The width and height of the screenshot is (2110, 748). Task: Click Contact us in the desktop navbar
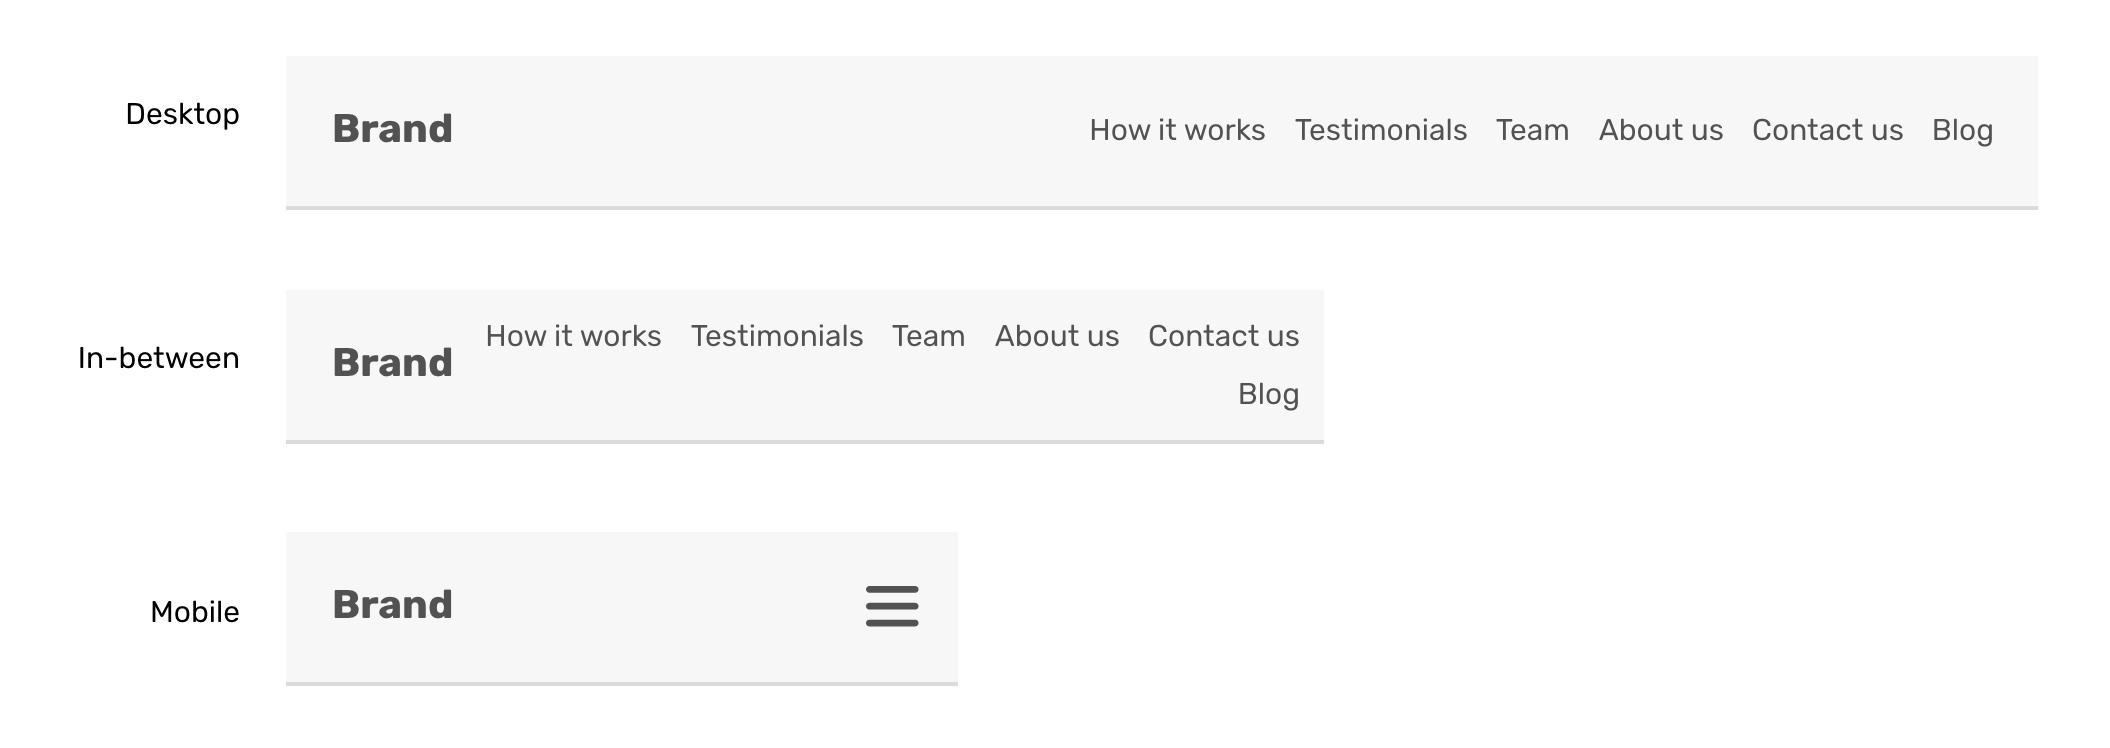click(x=1827, y=130)
